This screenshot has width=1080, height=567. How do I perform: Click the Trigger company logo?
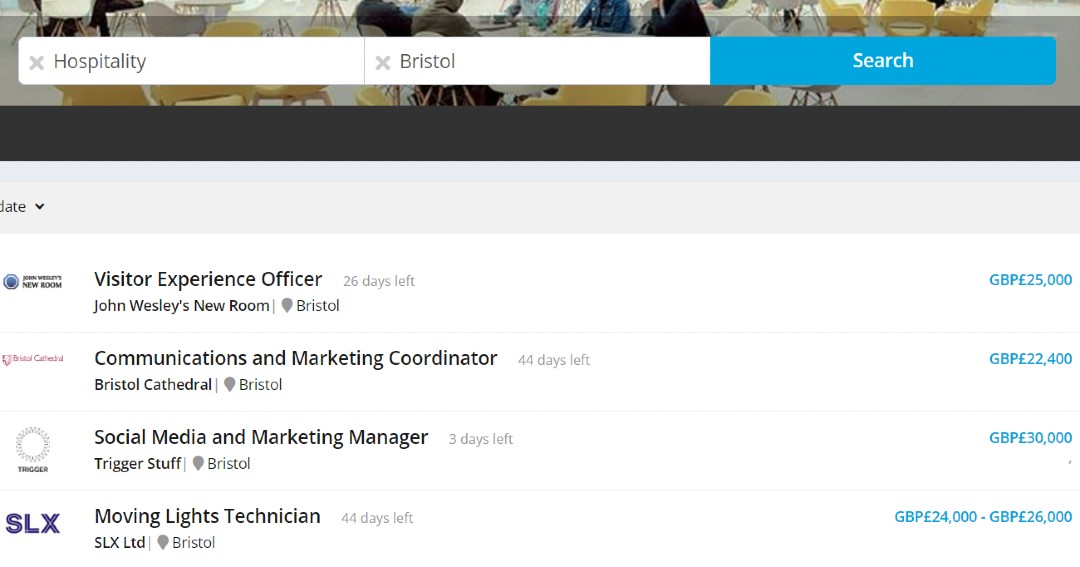(x=32, y=449)
